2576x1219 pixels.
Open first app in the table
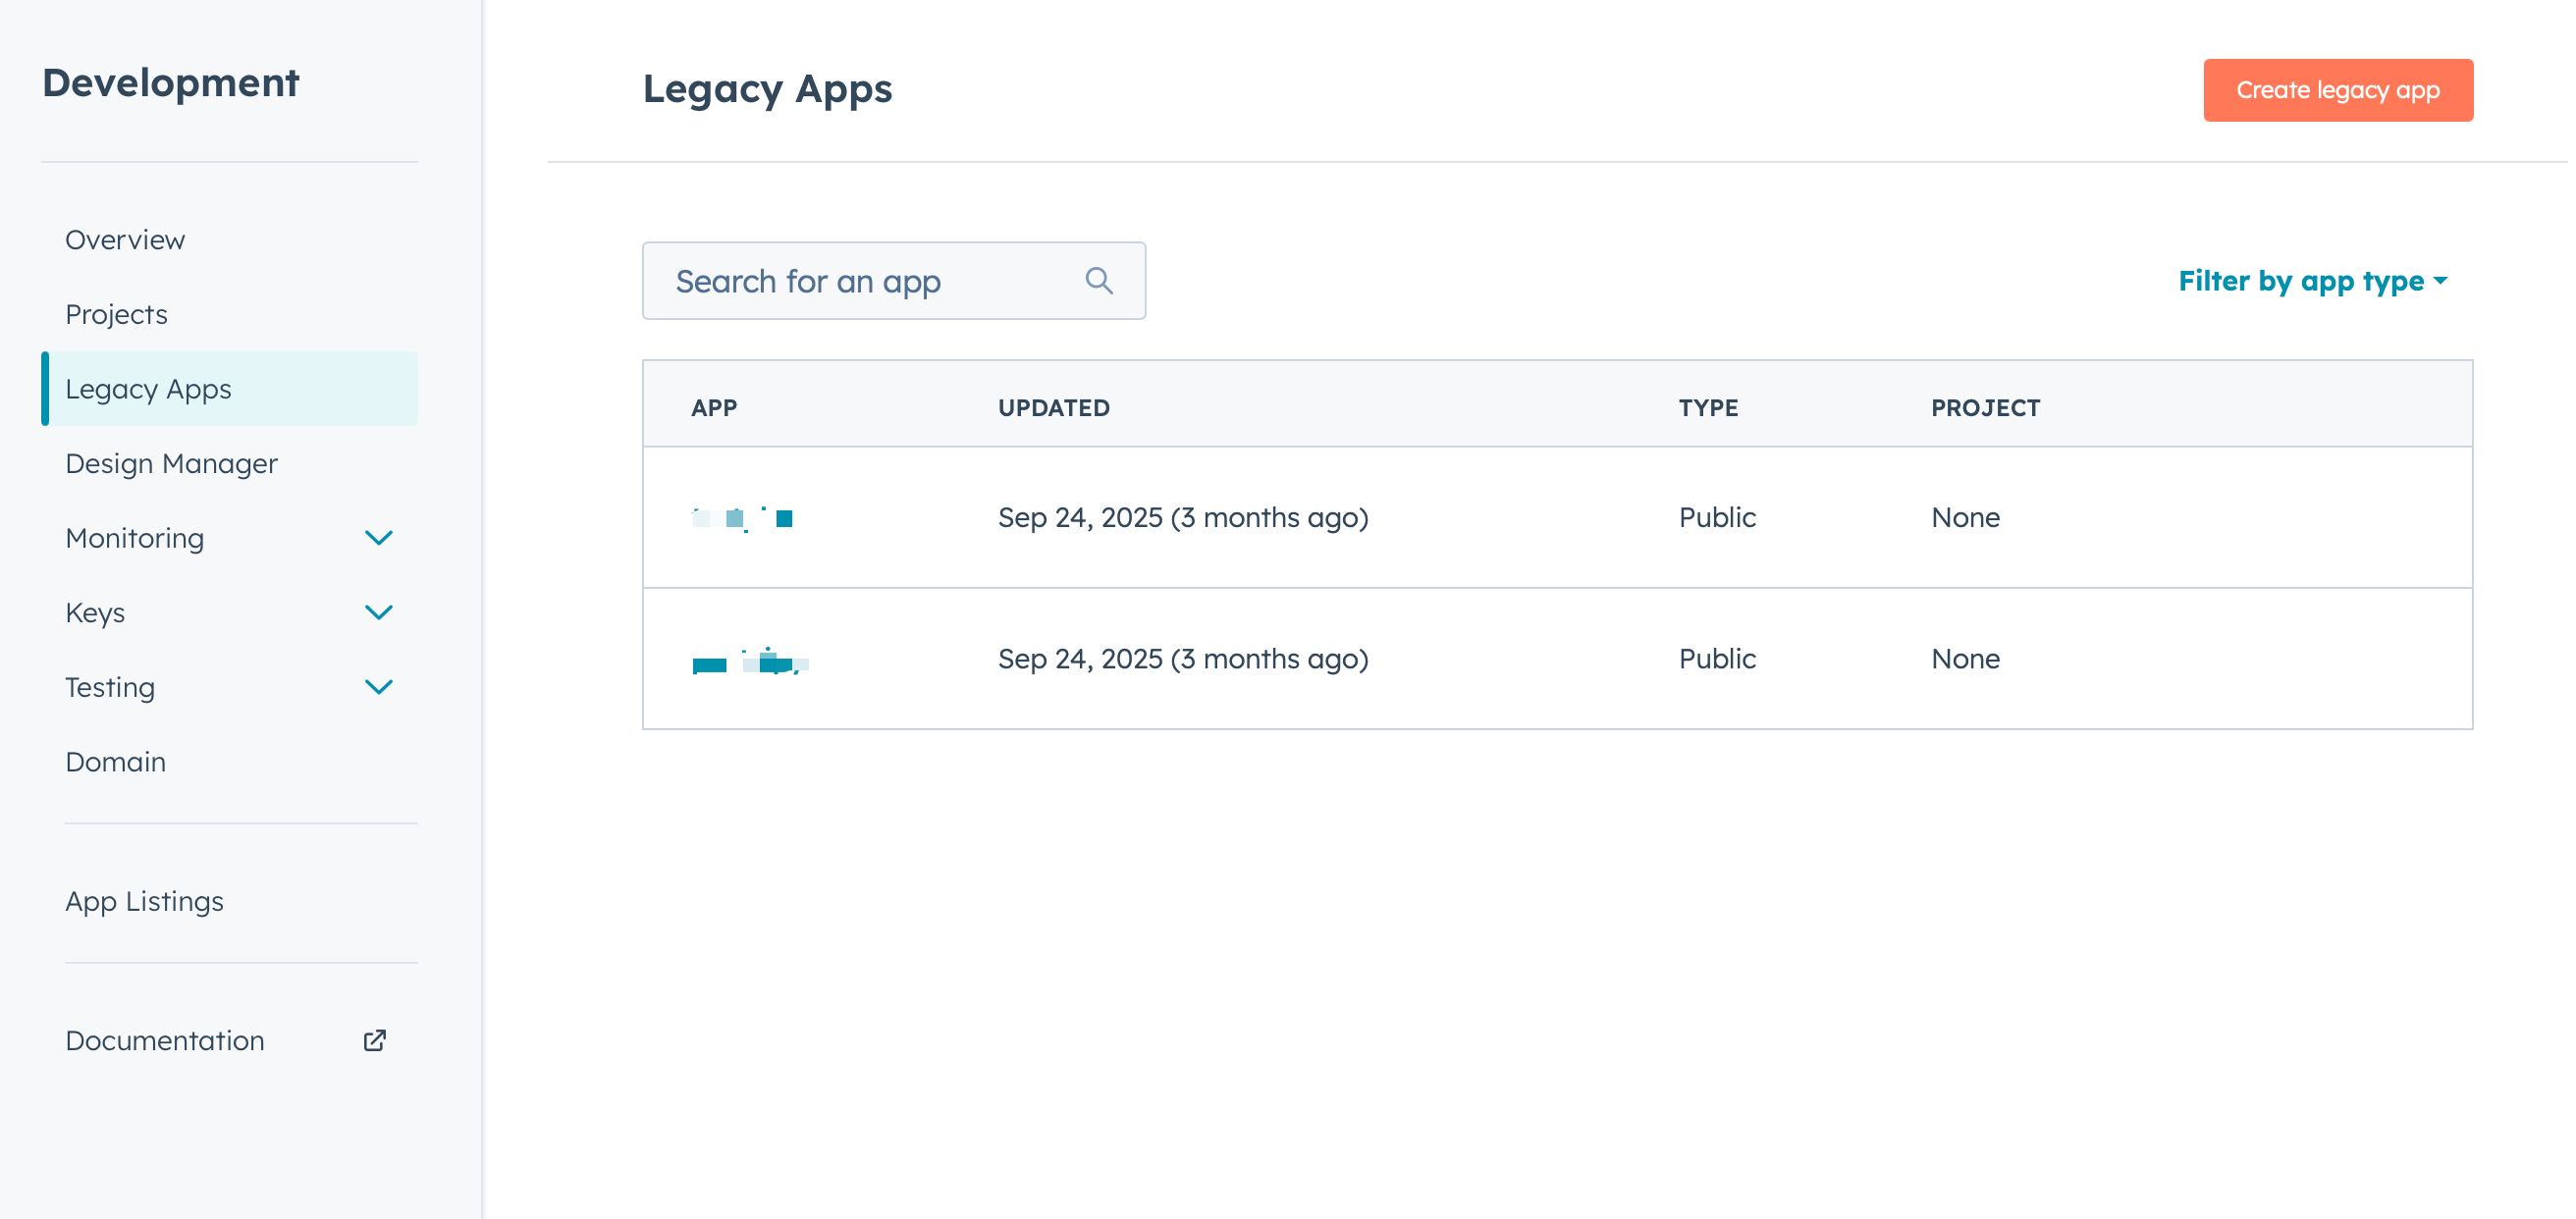coord(742,518)
